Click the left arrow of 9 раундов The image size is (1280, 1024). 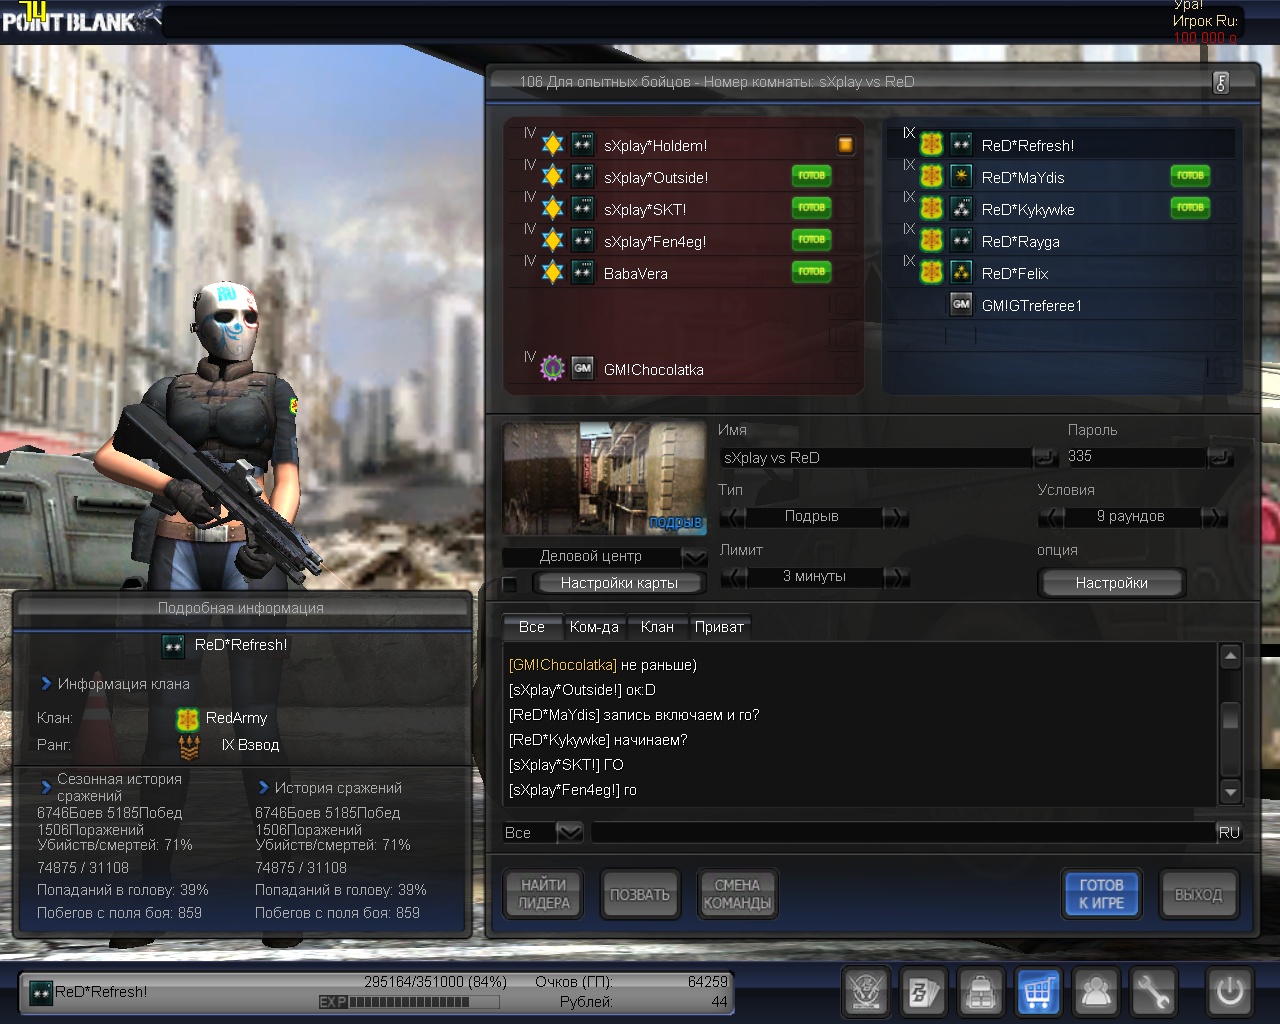[1052, 517]
